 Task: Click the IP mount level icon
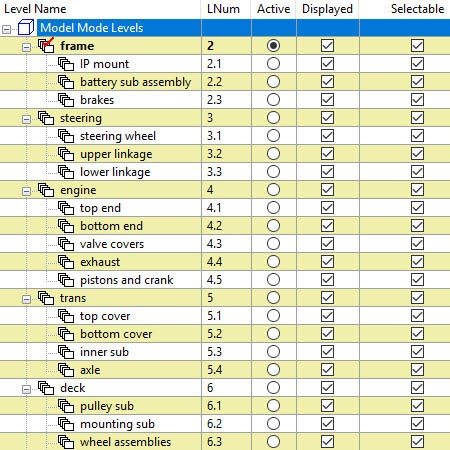(x=66, y=64)
